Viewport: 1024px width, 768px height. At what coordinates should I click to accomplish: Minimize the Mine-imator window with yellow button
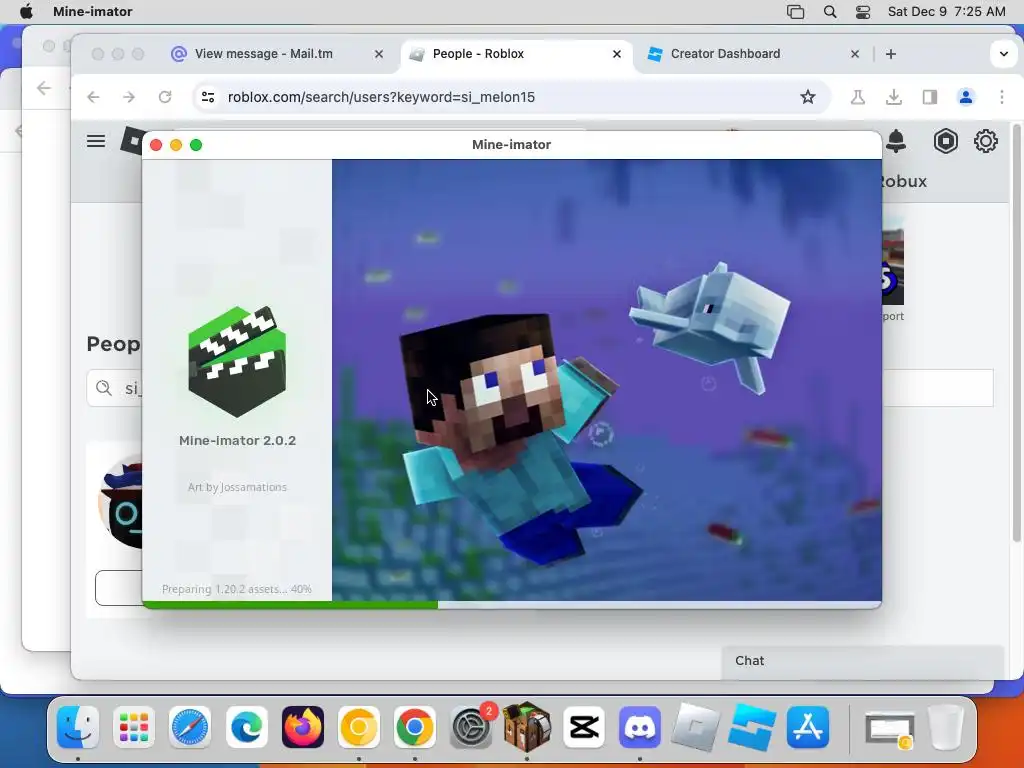[x=176, y=145]
